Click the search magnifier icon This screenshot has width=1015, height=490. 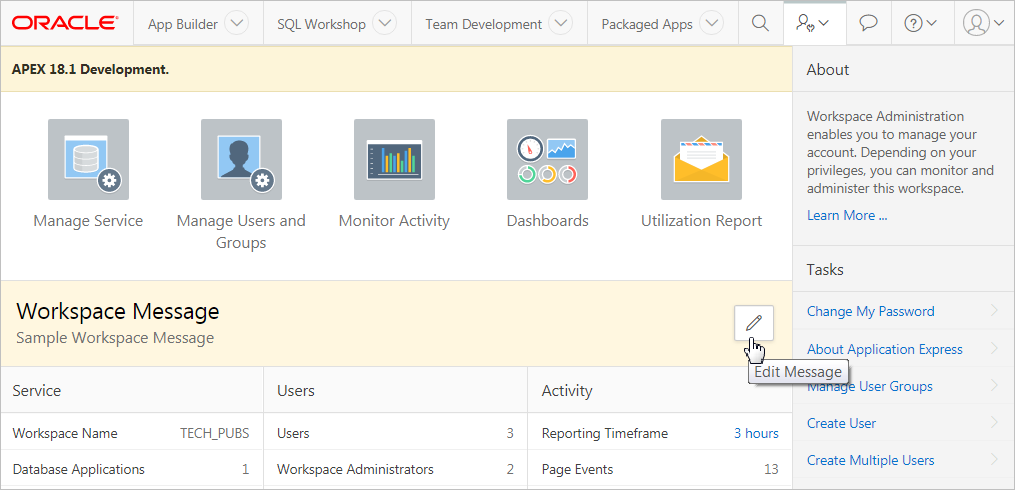[760, 24]
